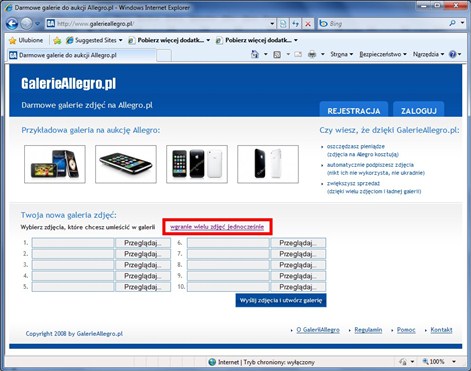
Task: Click Przeglądaj button for photo 6
Action: tap(298, 243)
